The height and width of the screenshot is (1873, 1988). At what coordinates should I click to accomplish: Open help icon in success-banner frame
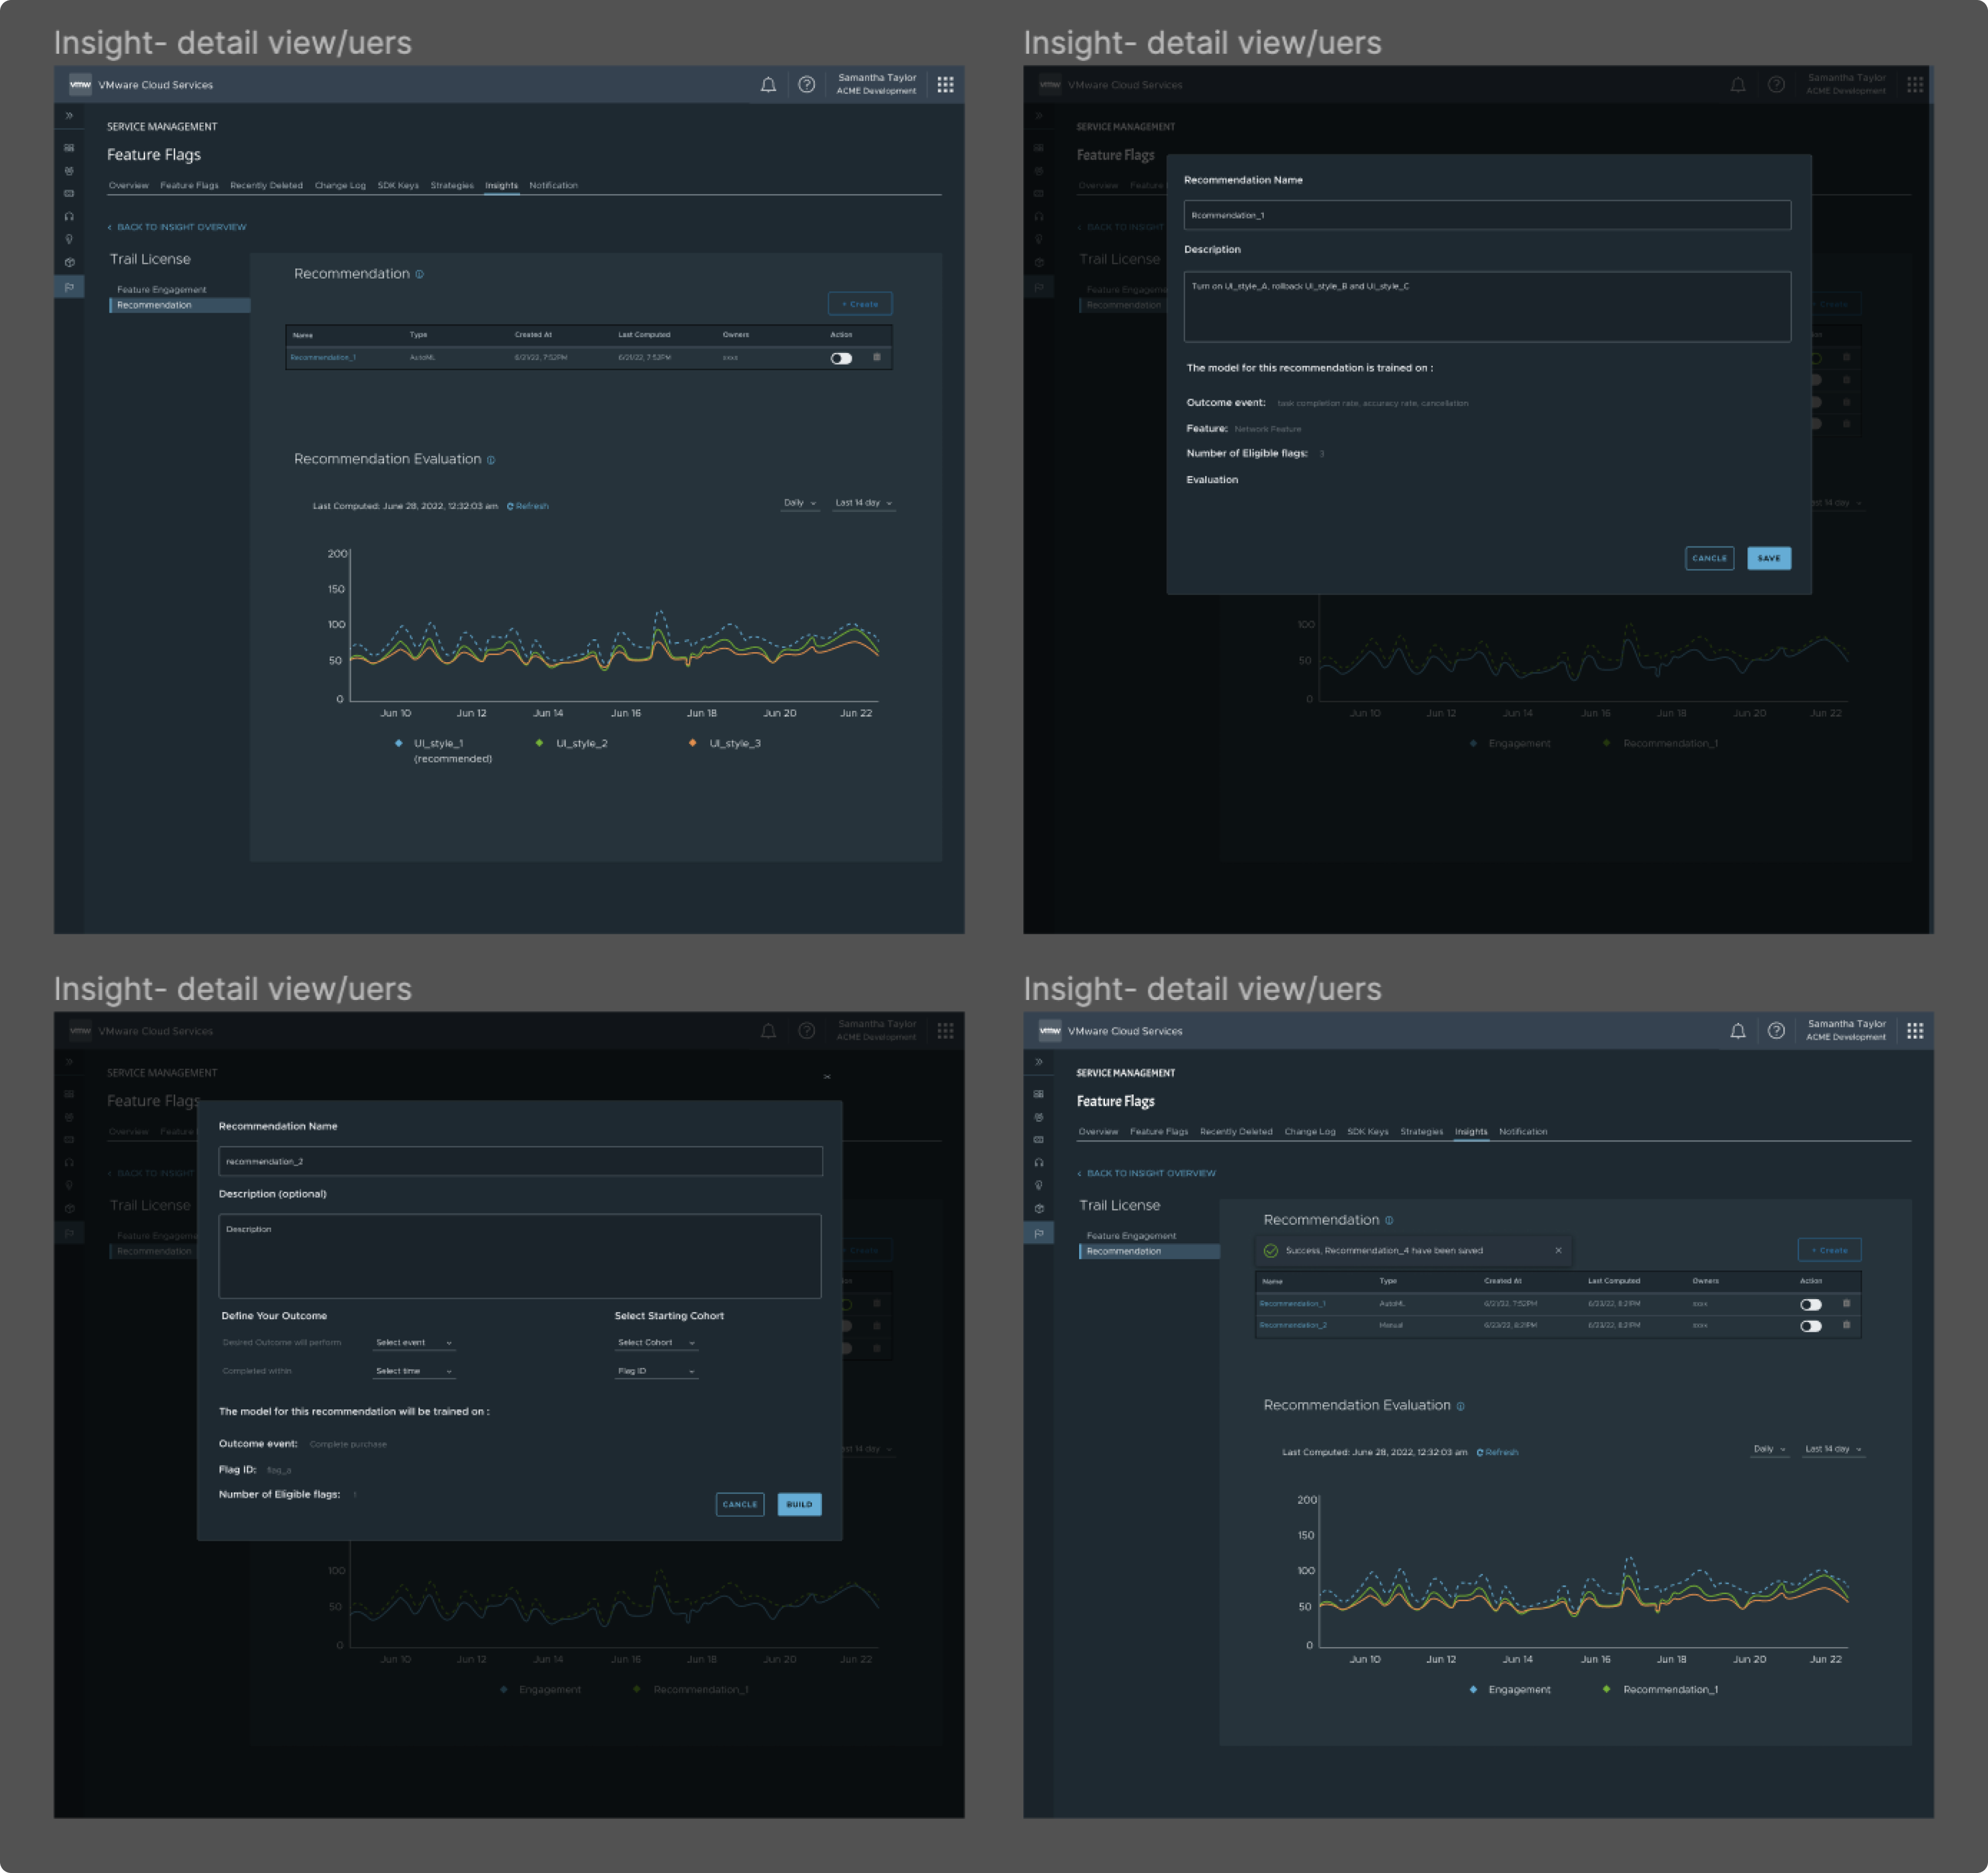[x=1776, y=1031]
